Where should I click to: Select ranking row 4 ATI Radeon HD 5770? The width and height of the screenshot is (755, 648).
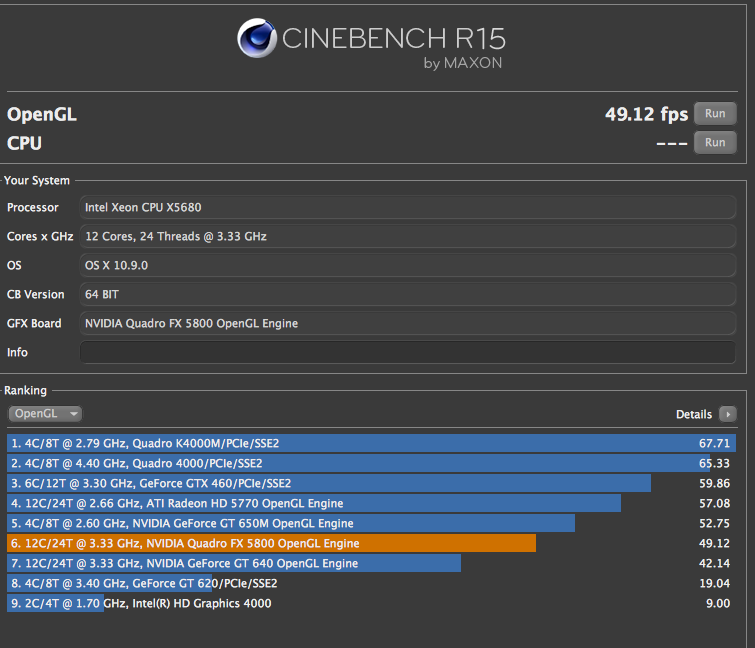pyautogui.click(x=371, y=503)
